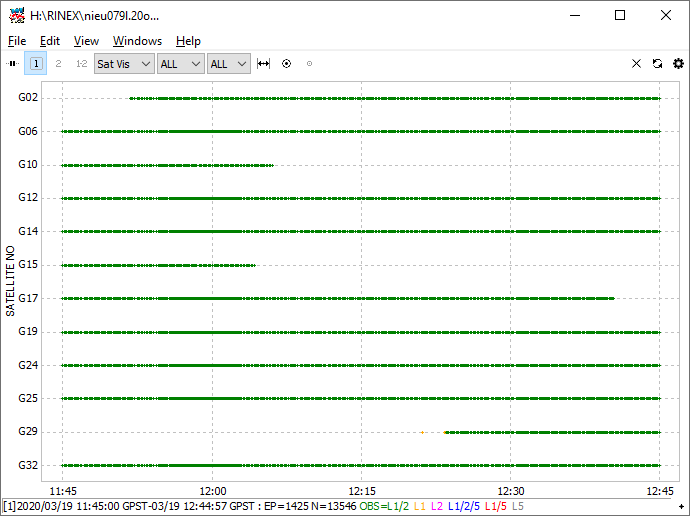
Task: Maximize the RTKPLOT window
Action: click(x=620, y=15)
